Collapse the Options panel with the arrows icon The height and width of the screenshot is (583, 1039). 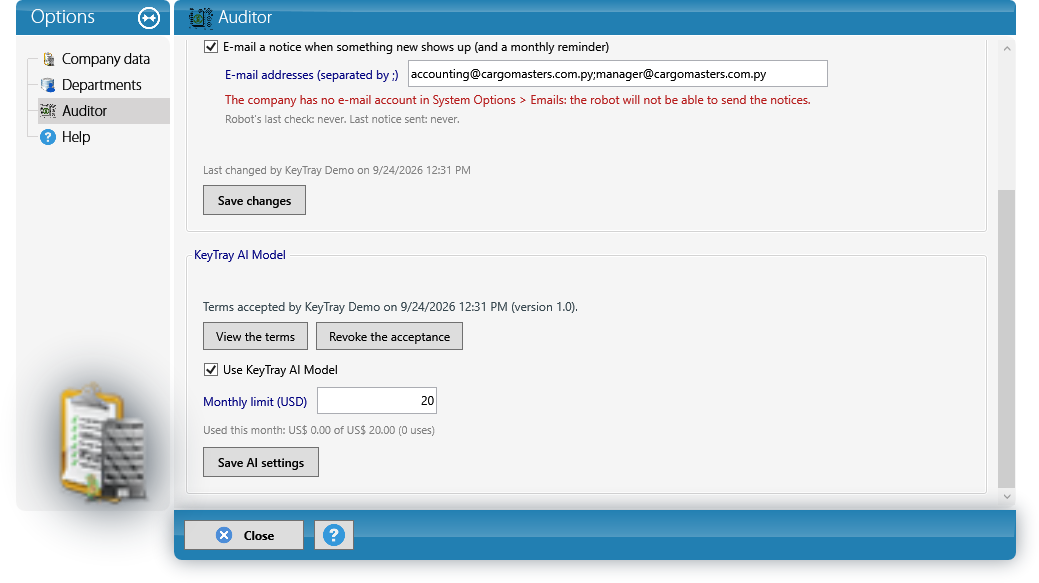148,18
